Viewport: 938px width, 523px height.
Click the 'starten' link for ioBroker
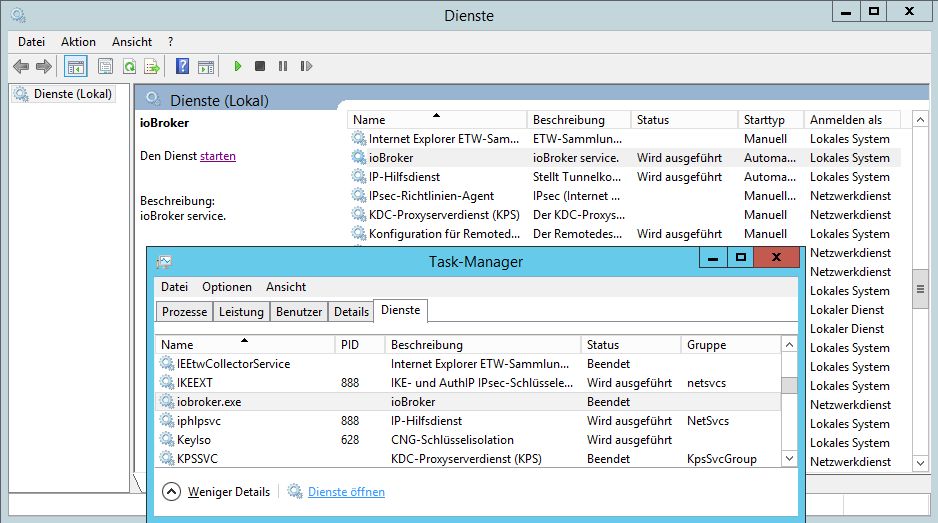218,156
